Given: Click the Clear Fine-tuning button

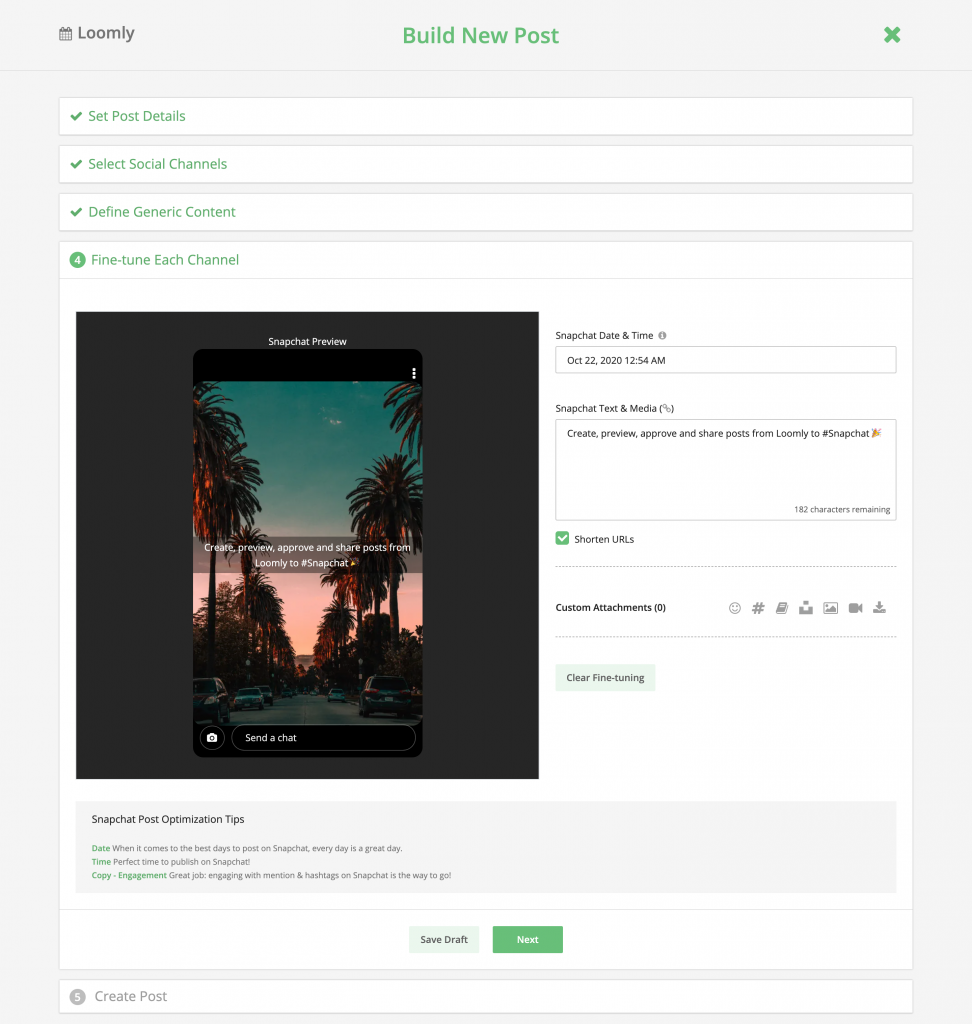Looking at the screenshot, I should [x=605, y=678].
